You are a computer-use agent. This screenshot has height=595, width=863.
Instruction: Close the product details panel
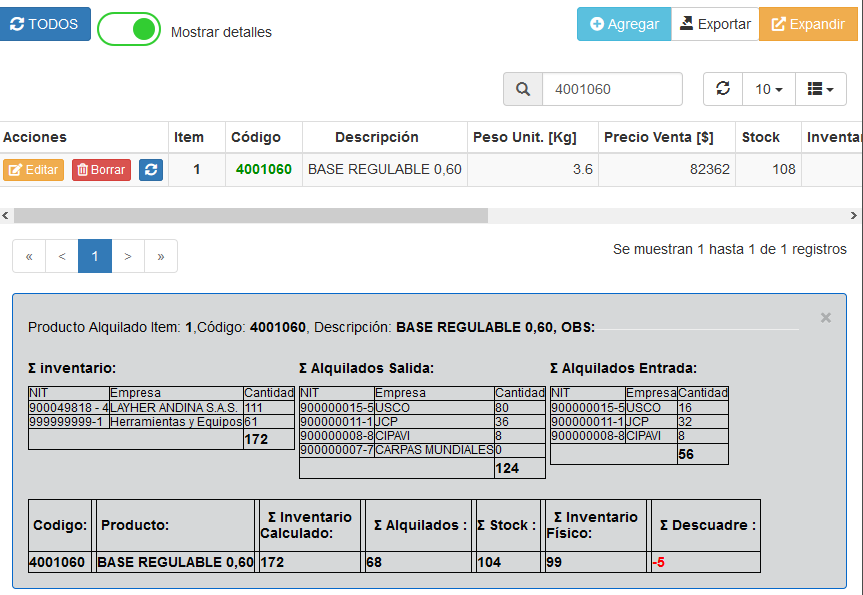click(825, 318)
